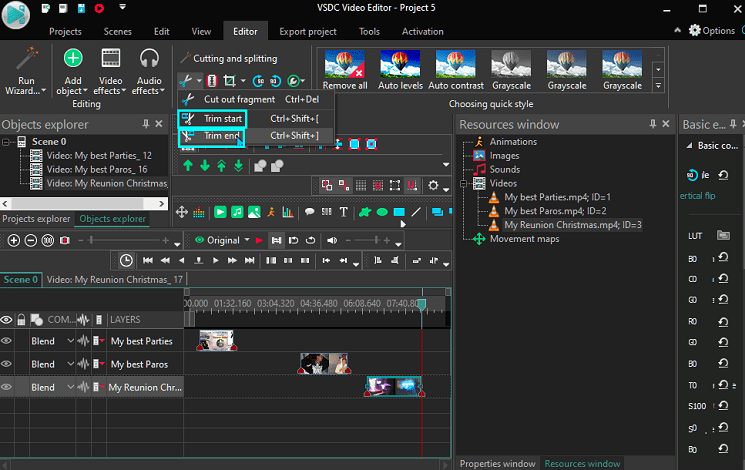Apply the Auto levels quick style
Screen dimensions: 745x470
tap(400, 70)
